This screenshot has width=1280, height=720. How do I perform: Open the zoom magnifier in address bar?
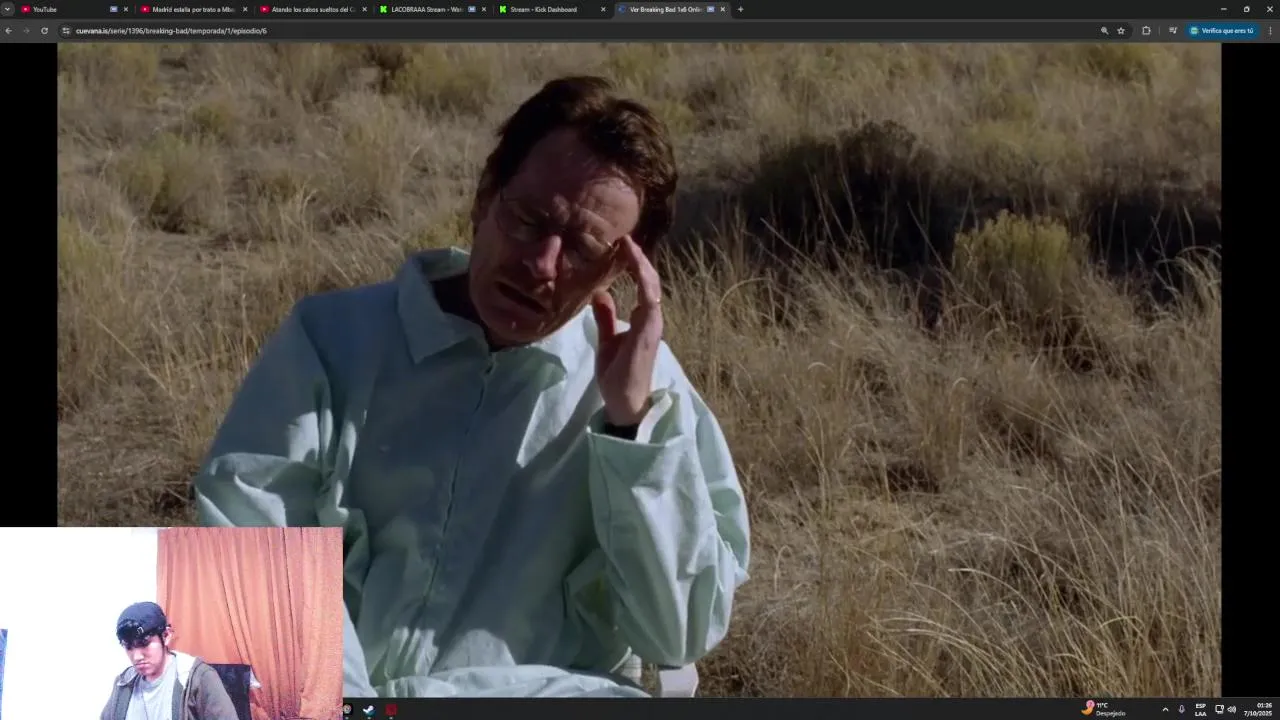tap(1104, 31)
